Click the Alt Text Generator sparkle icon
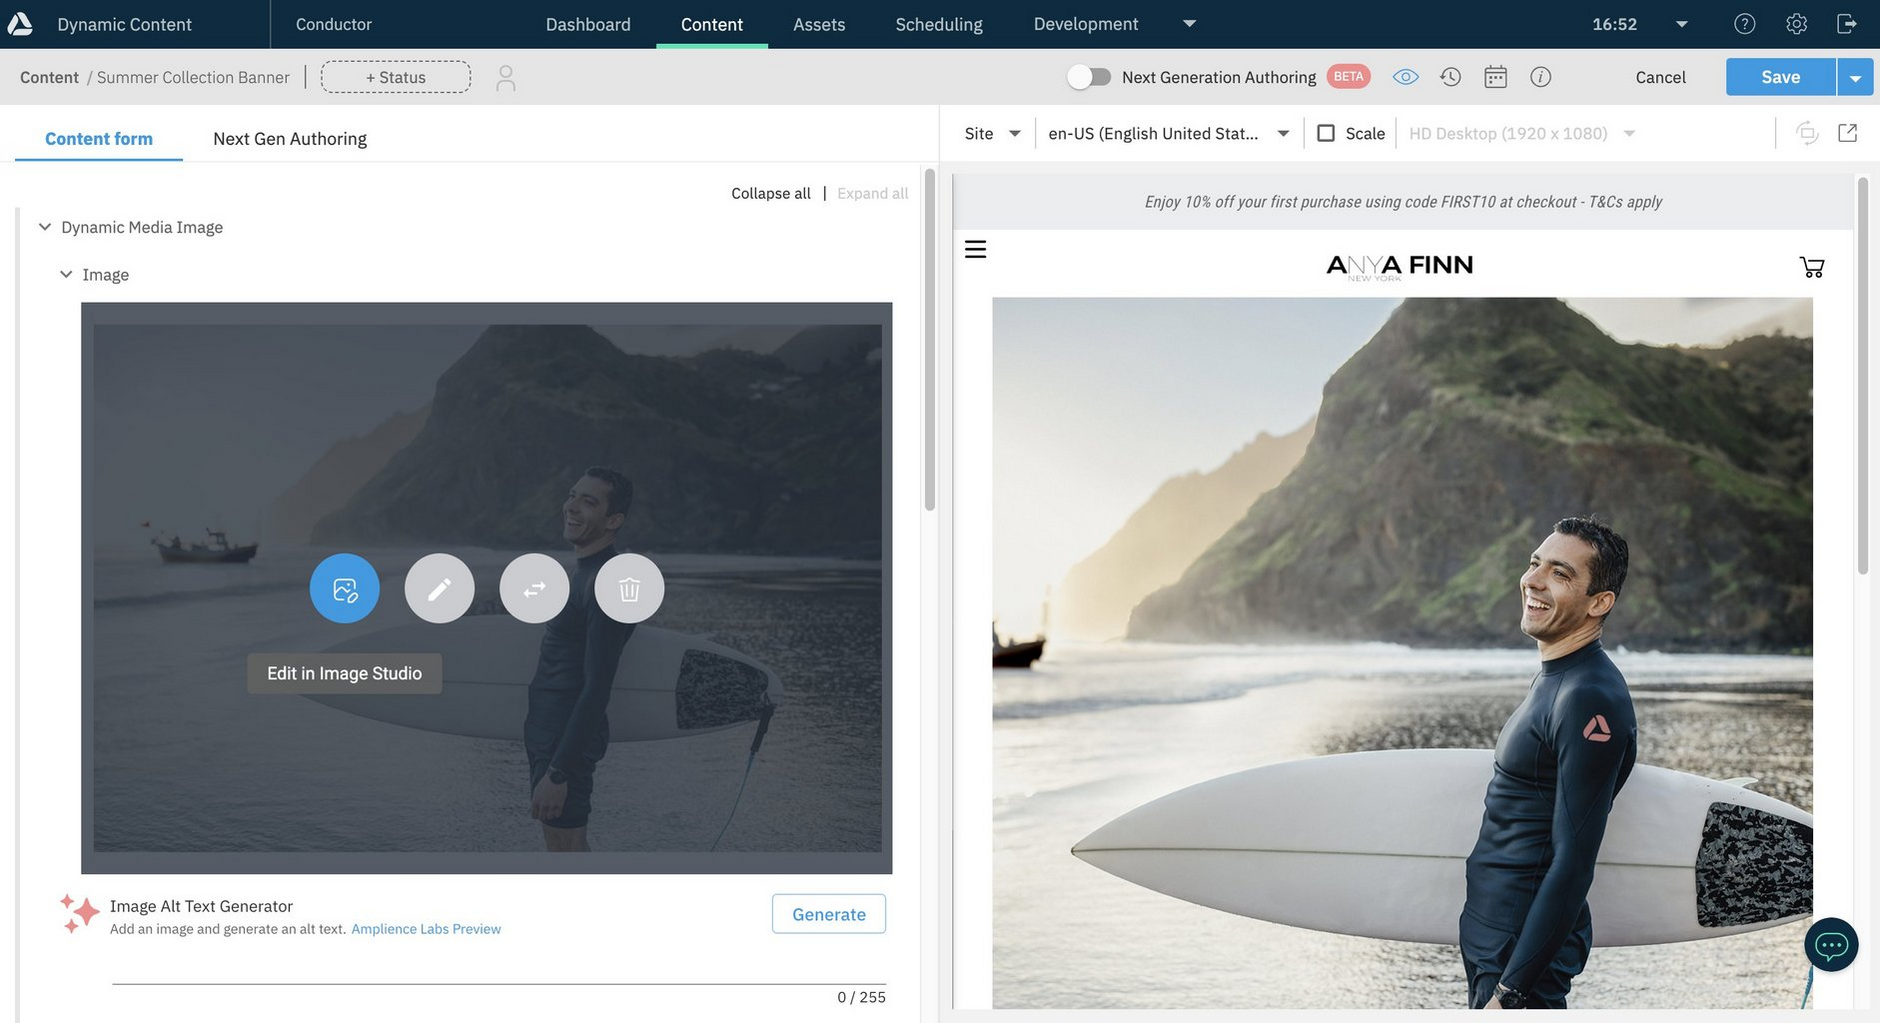The image size is (1880, 1023). (79, 913)
